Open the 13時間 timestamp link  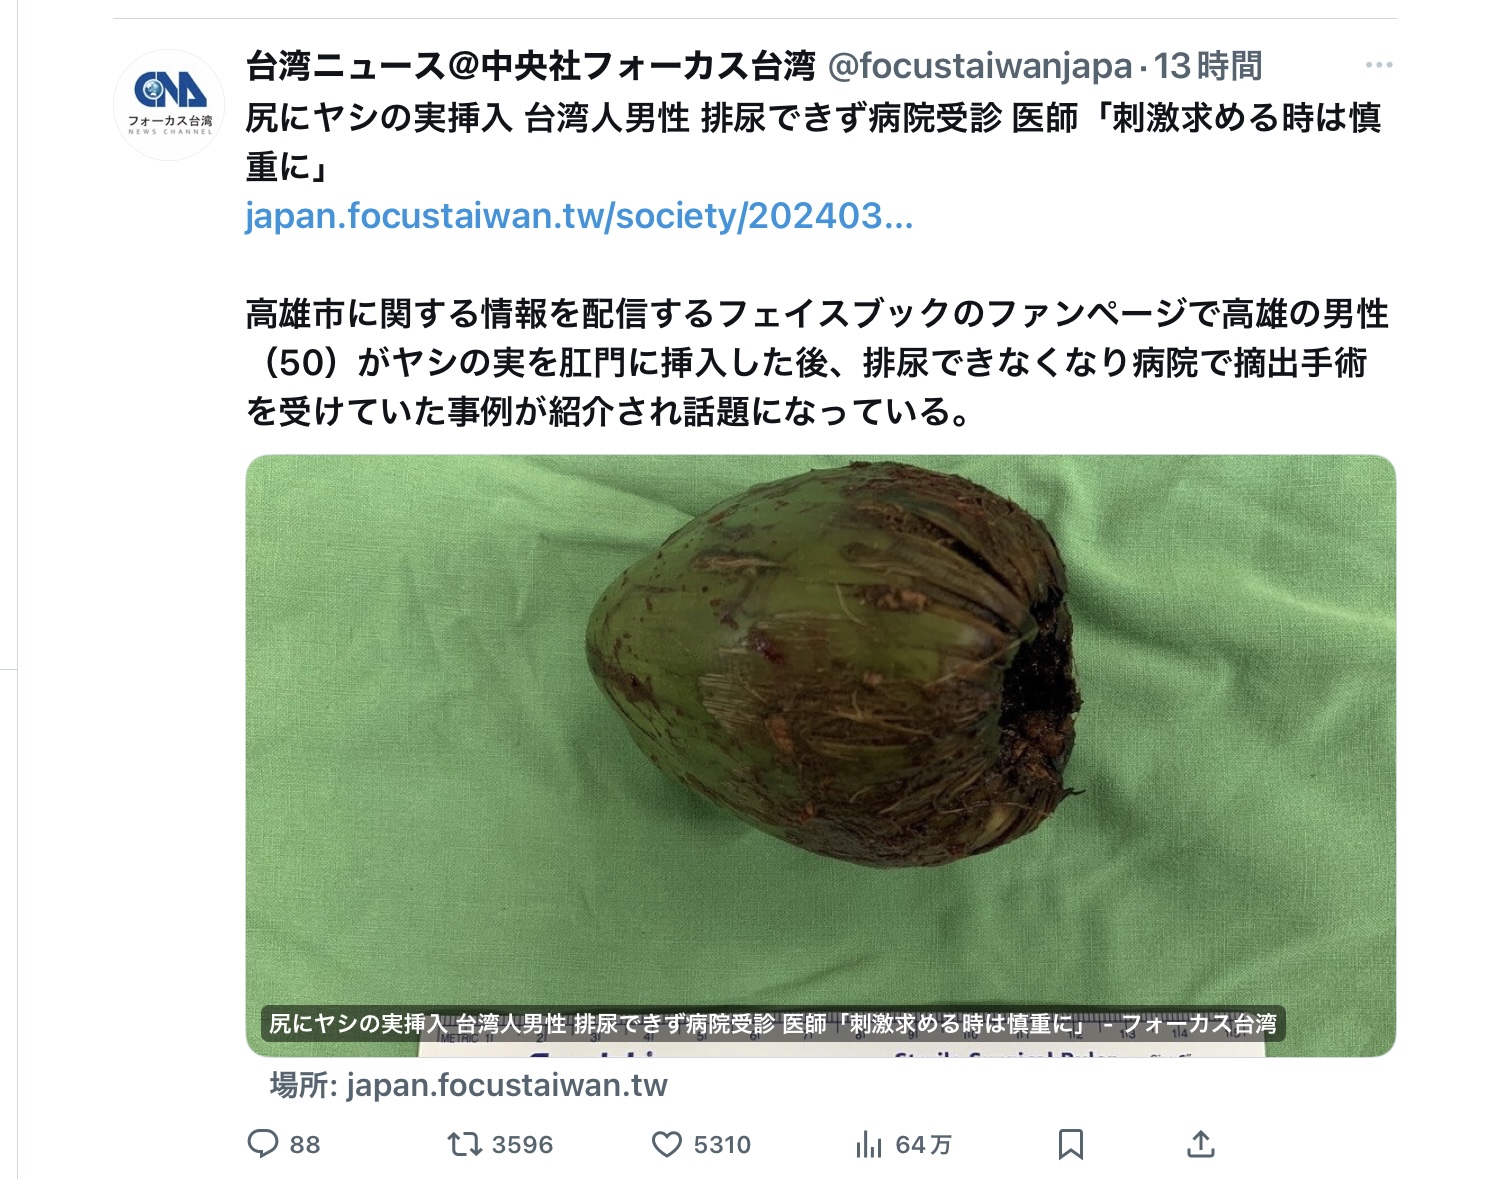tap(1208, 66)
